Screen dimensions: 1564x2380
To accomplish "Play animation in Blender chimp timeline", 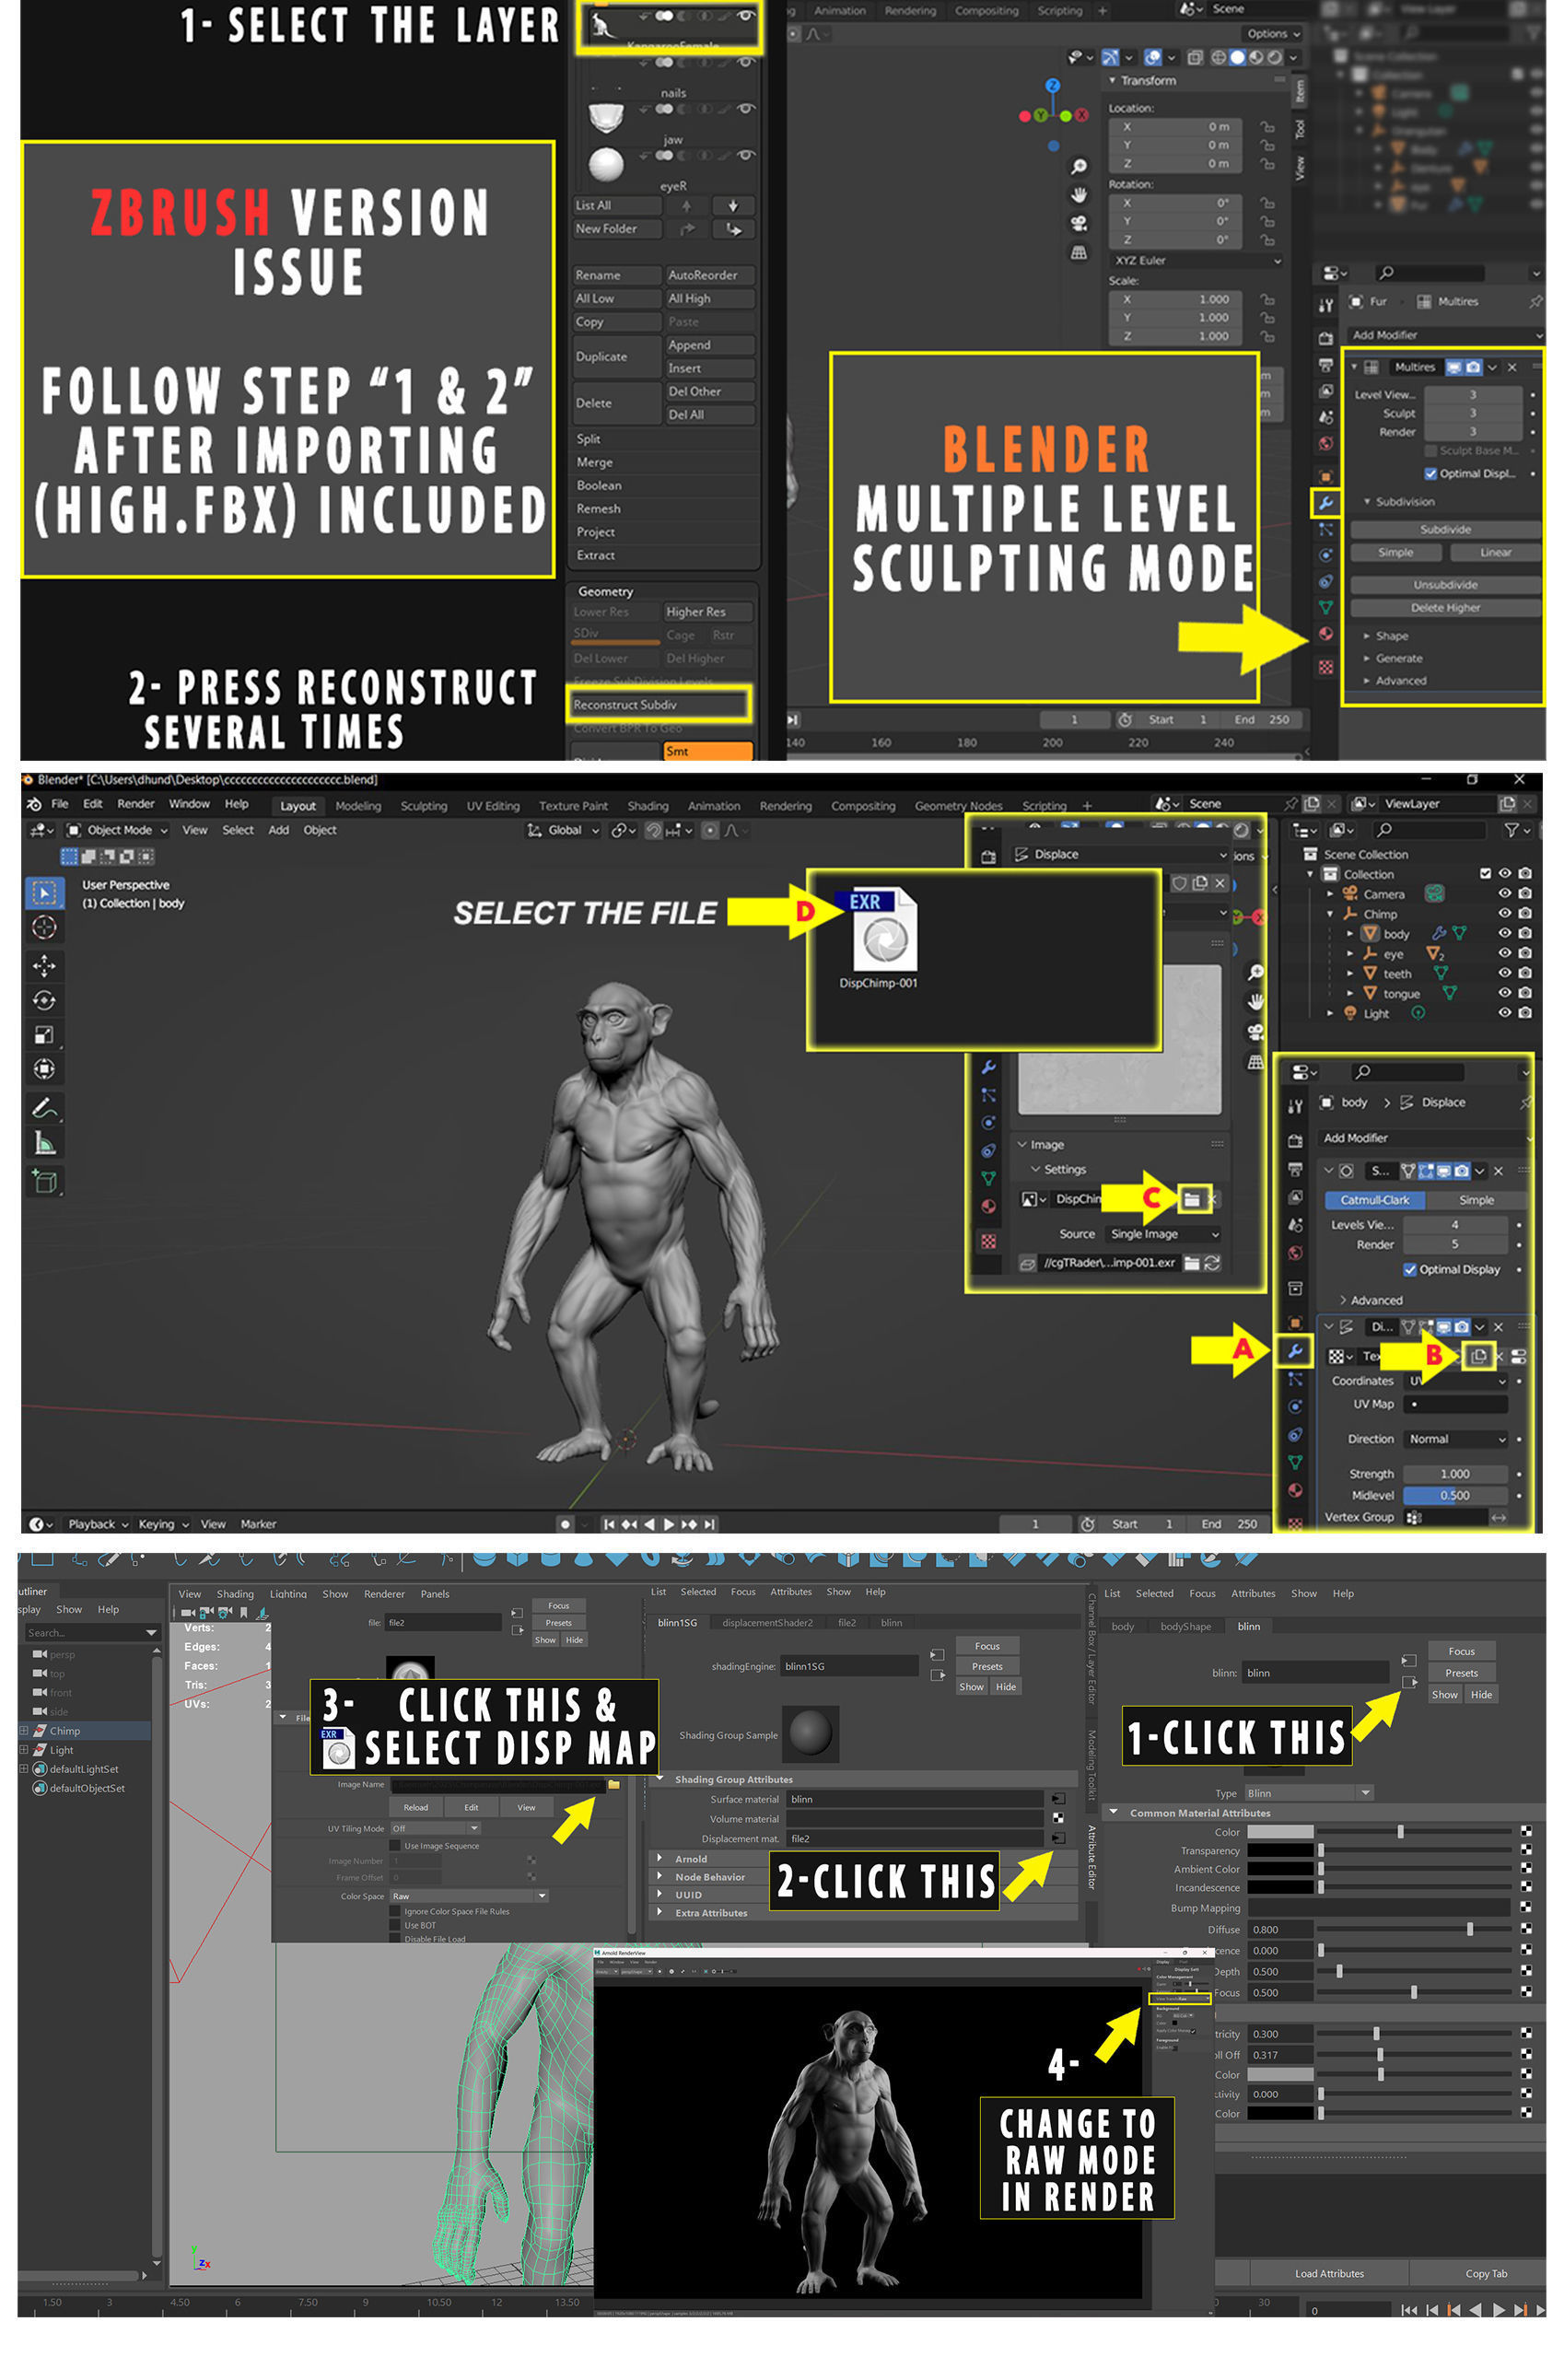I will coord(668,1524).
